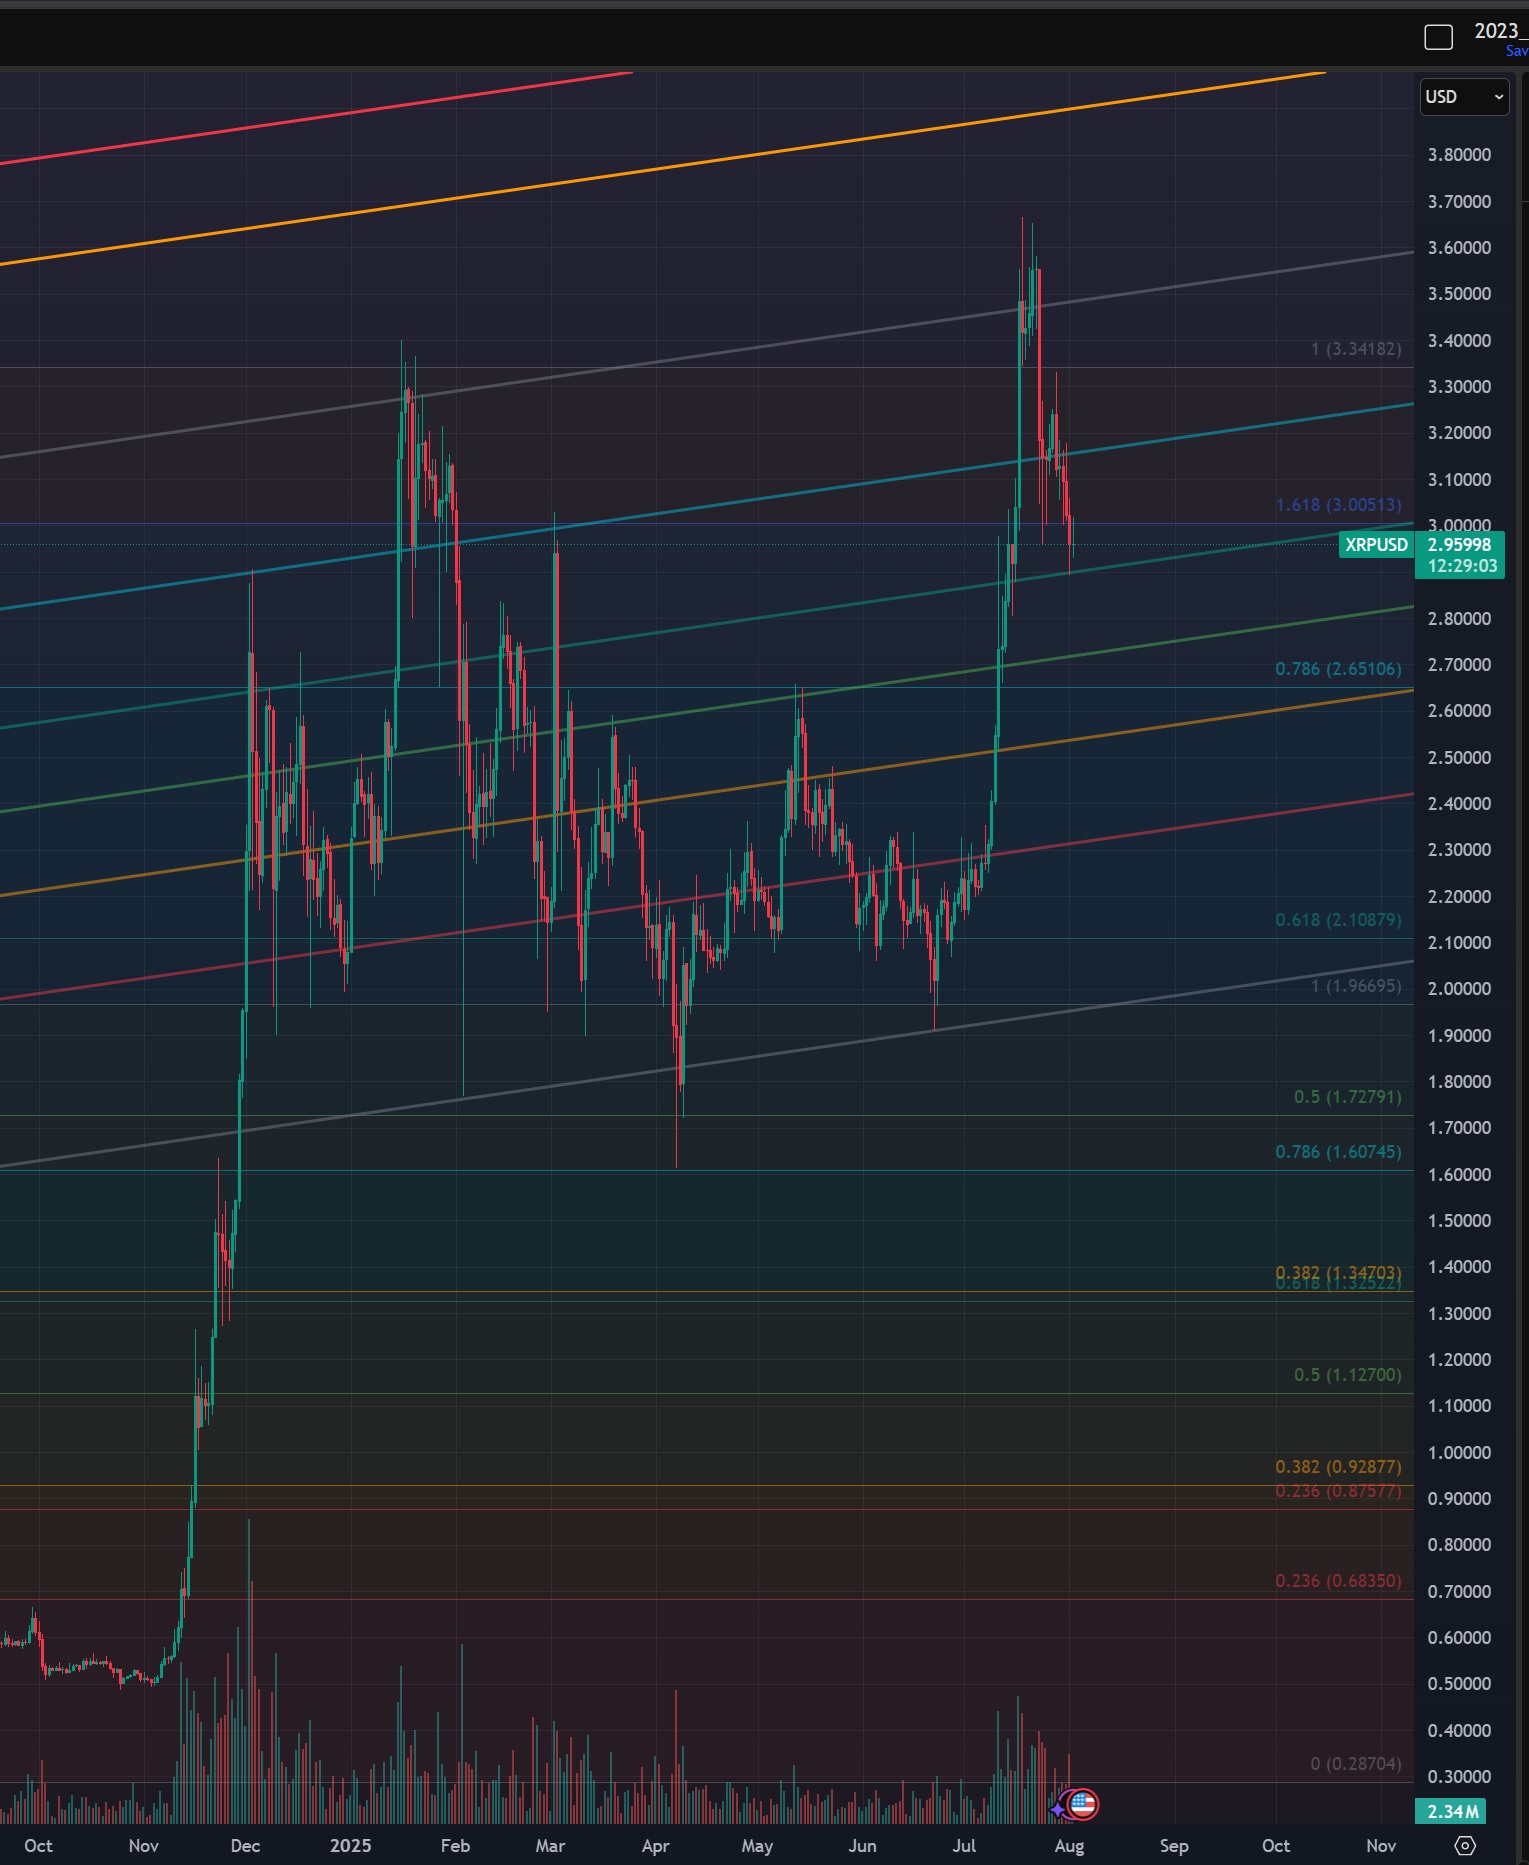Screen dimensions: 1529x1865
Task: Select the Fib label 0.5 (1.12700)
Action: (1347, 1375)
